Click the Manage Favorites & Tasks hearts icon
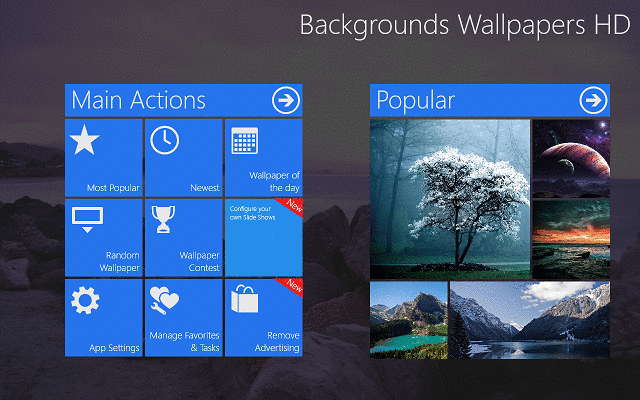This screenshot has width=640, height=400. (164, 300)
